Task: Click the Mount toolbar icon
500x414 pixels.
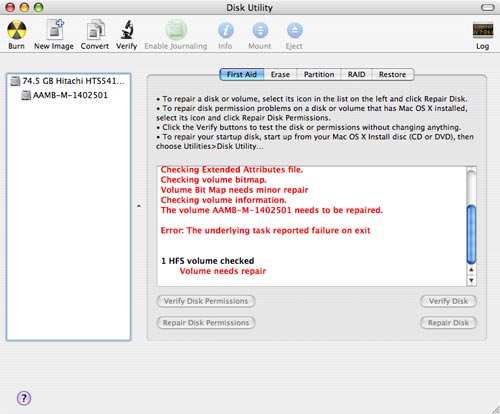Action: (260, 31)
